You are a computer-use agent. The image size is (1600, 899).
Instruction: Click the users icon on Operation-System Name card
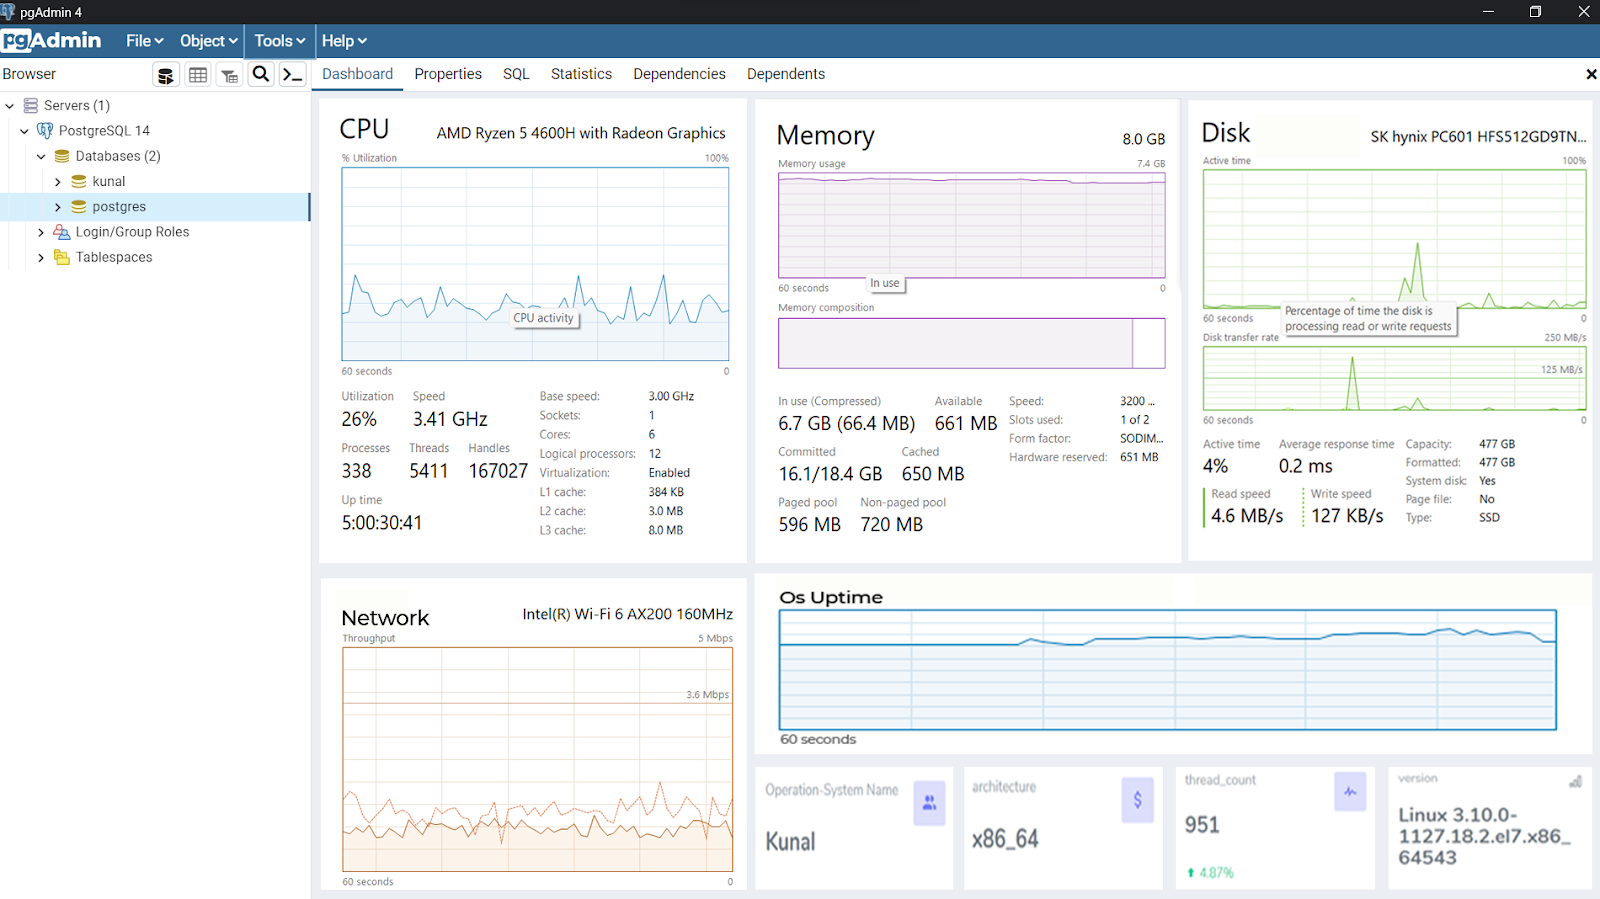(x=929, y=802)
